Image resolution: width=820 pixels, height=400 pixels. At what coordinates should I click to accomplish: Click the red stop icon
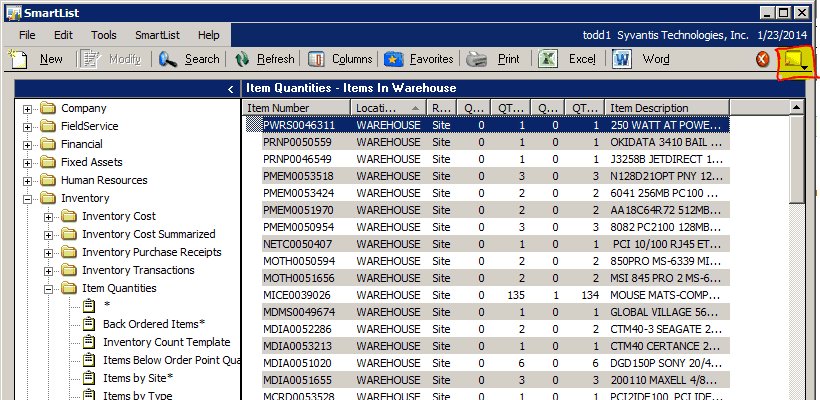[x=763, y=59]
